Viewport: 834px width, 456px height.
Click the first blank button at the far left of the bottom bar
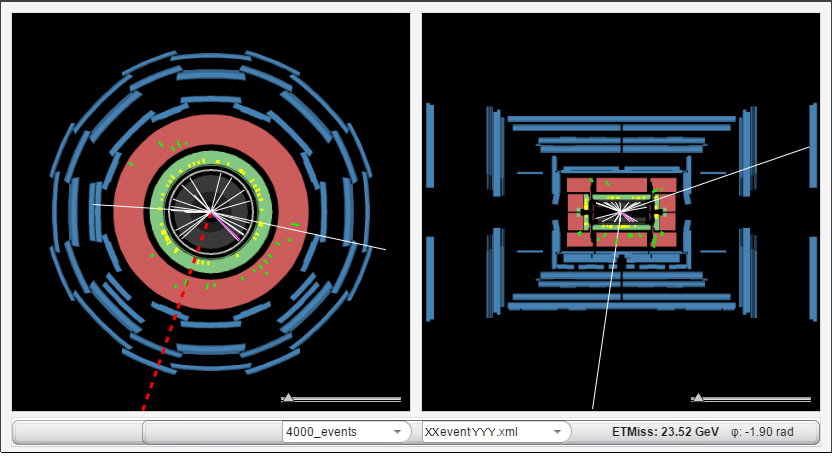[x=78, y=432]
